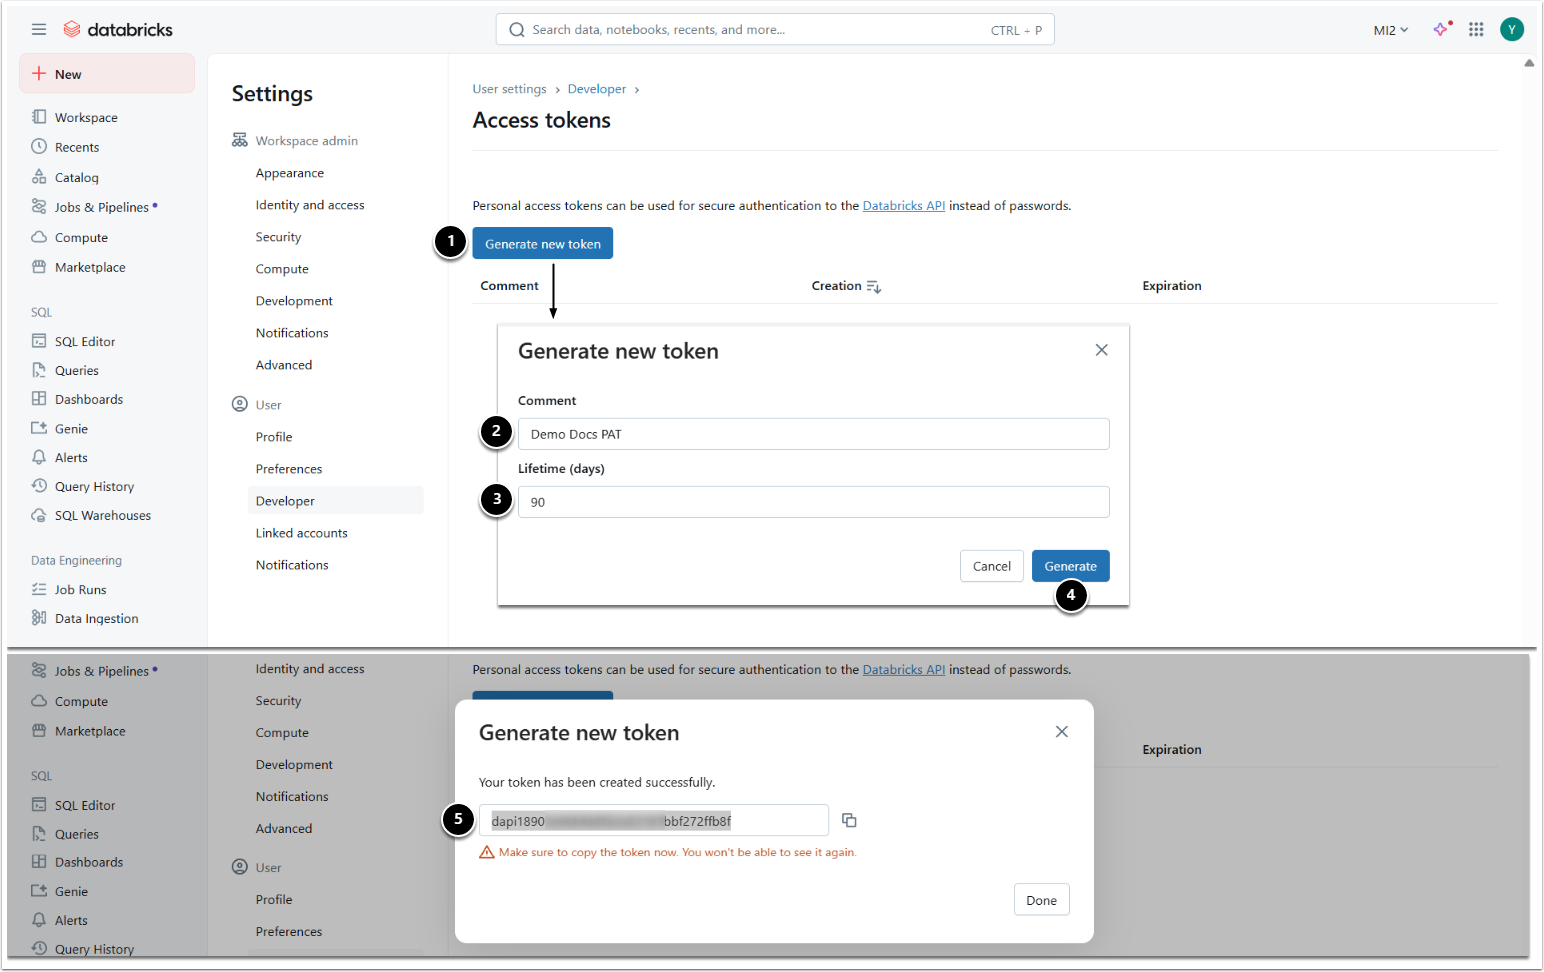
Task: Open the user avatar Y menu
Action: [x=1512, y=30]
